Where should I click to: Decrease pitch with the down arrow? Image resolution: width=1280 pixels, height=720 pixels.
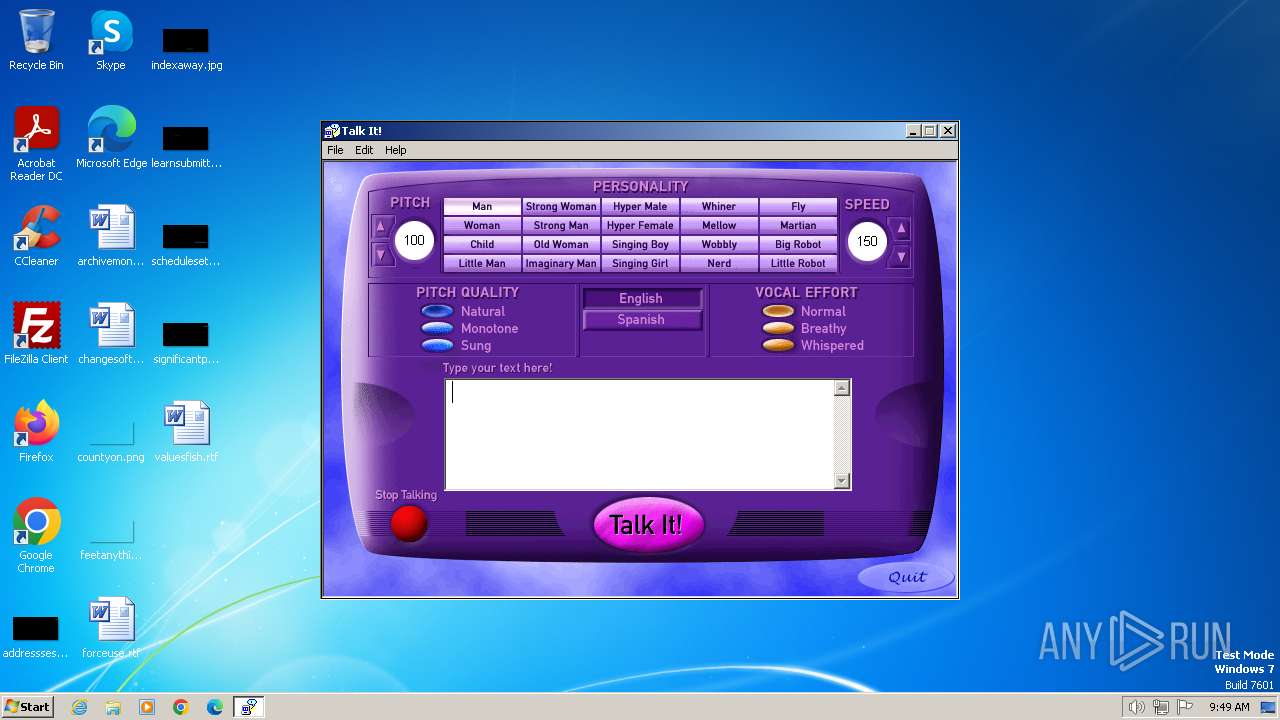[x=381, y=255]
